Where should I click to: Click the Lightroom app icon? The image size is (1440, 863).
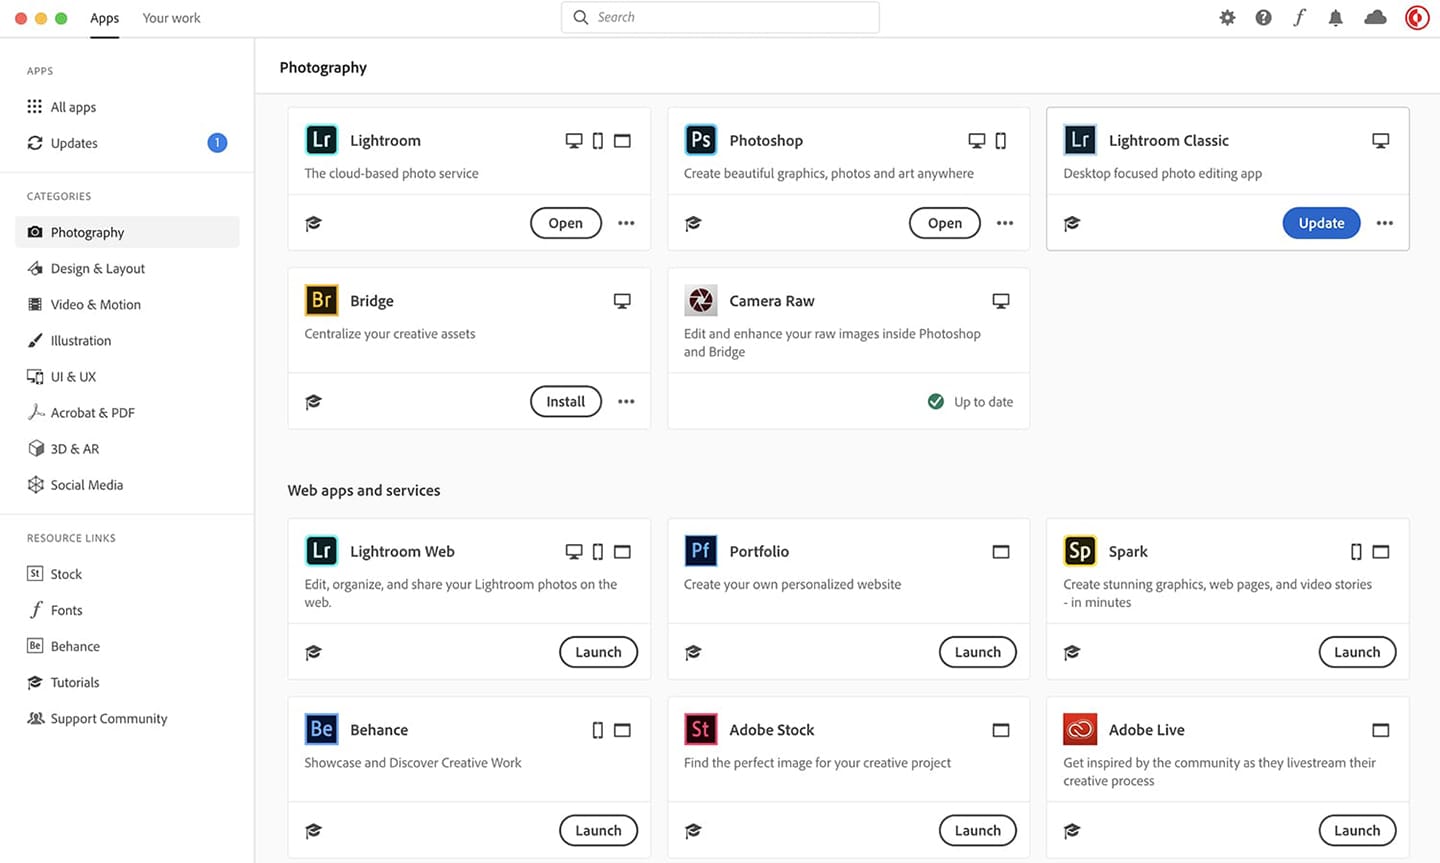[321, 140]
